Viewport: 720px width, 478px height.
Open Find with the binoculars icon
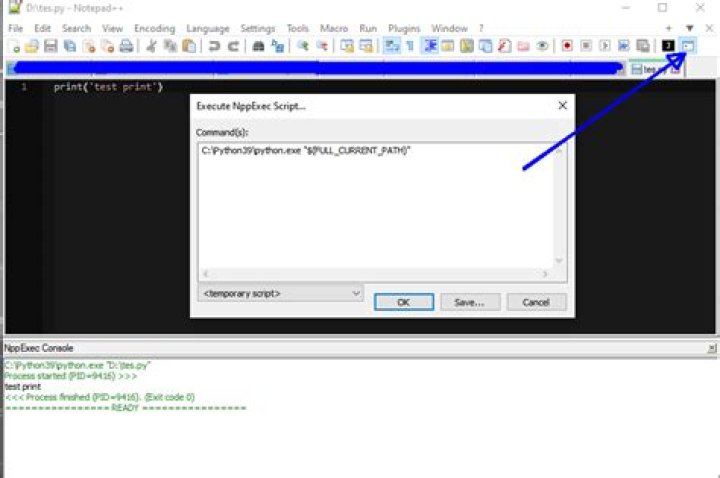click(x=259, y=46)
